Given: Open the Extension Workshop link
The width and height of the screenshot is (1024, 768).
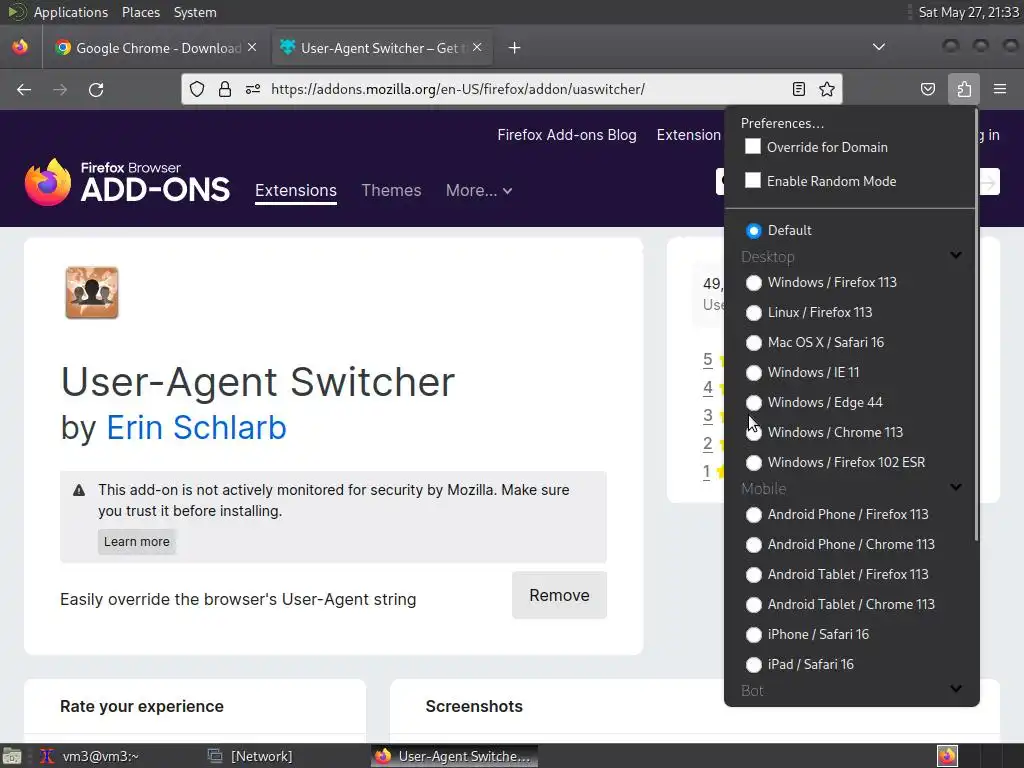Looking at the screenshot, I should click(x=689, y=135).
